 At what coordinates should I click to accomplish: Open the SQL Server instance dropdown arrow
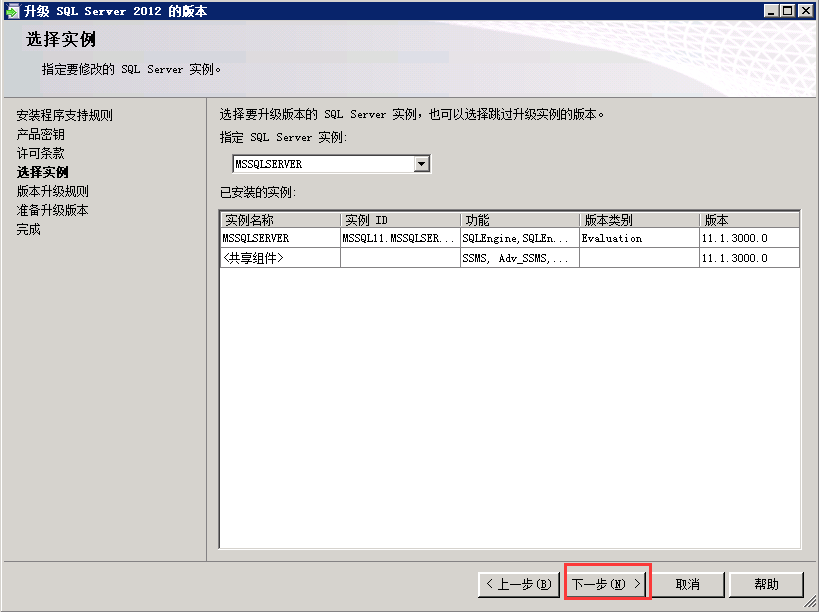pos(422,164)
